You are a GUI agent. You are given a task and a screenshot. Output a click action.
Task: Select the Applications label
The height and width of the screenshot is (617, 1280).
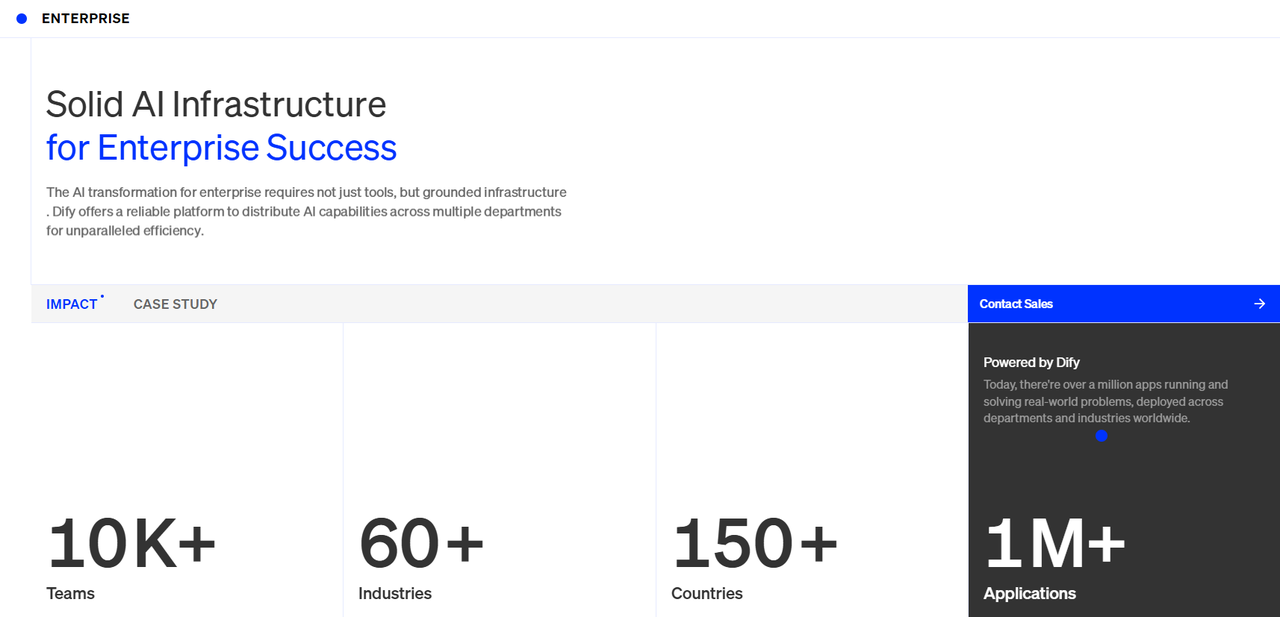1029,593
